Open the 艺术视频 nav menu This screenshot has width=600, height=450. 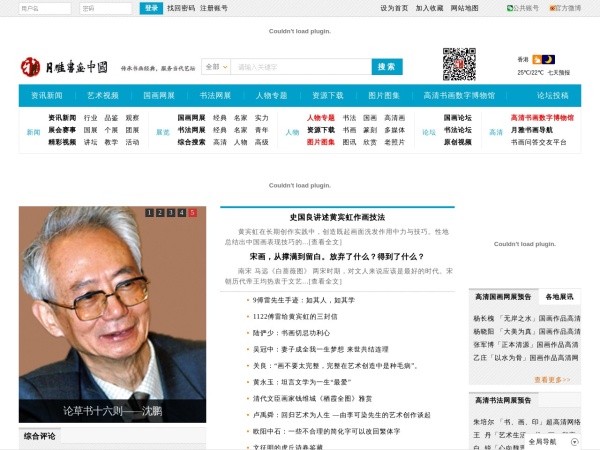point(103,96)
